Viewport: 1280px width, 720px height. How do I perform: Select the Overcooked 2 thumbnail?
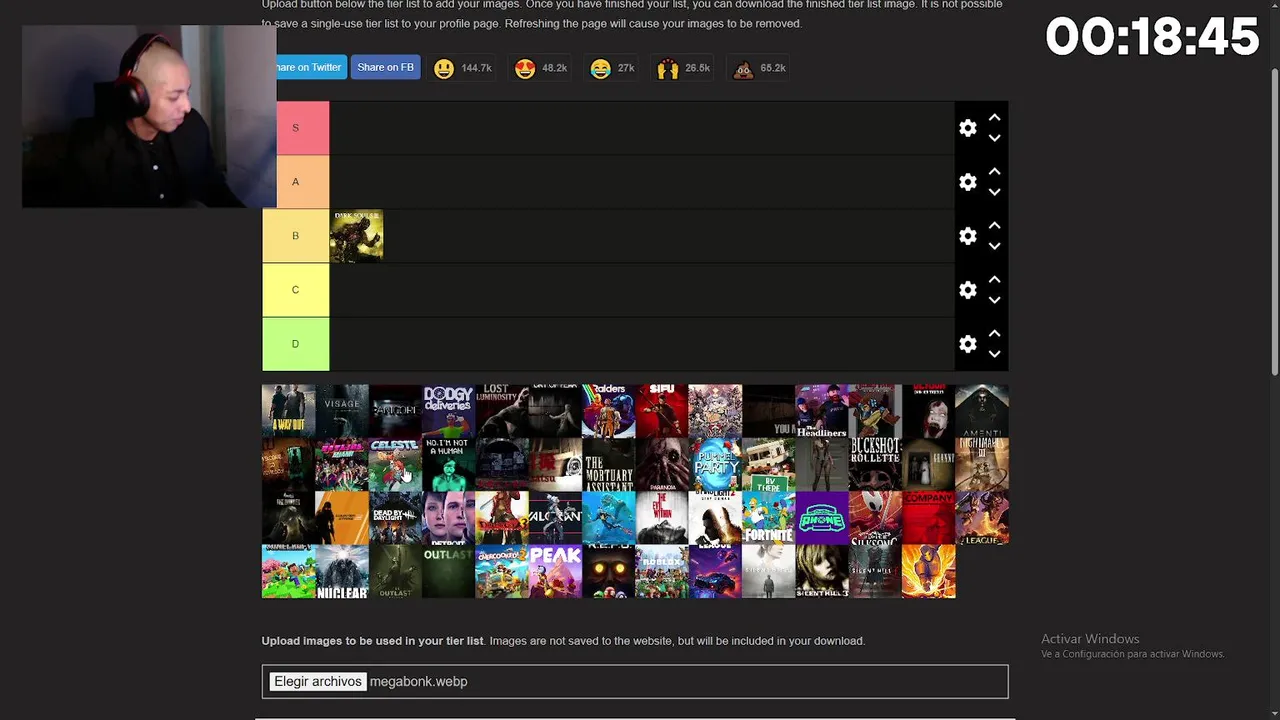(x=502, y=571)
